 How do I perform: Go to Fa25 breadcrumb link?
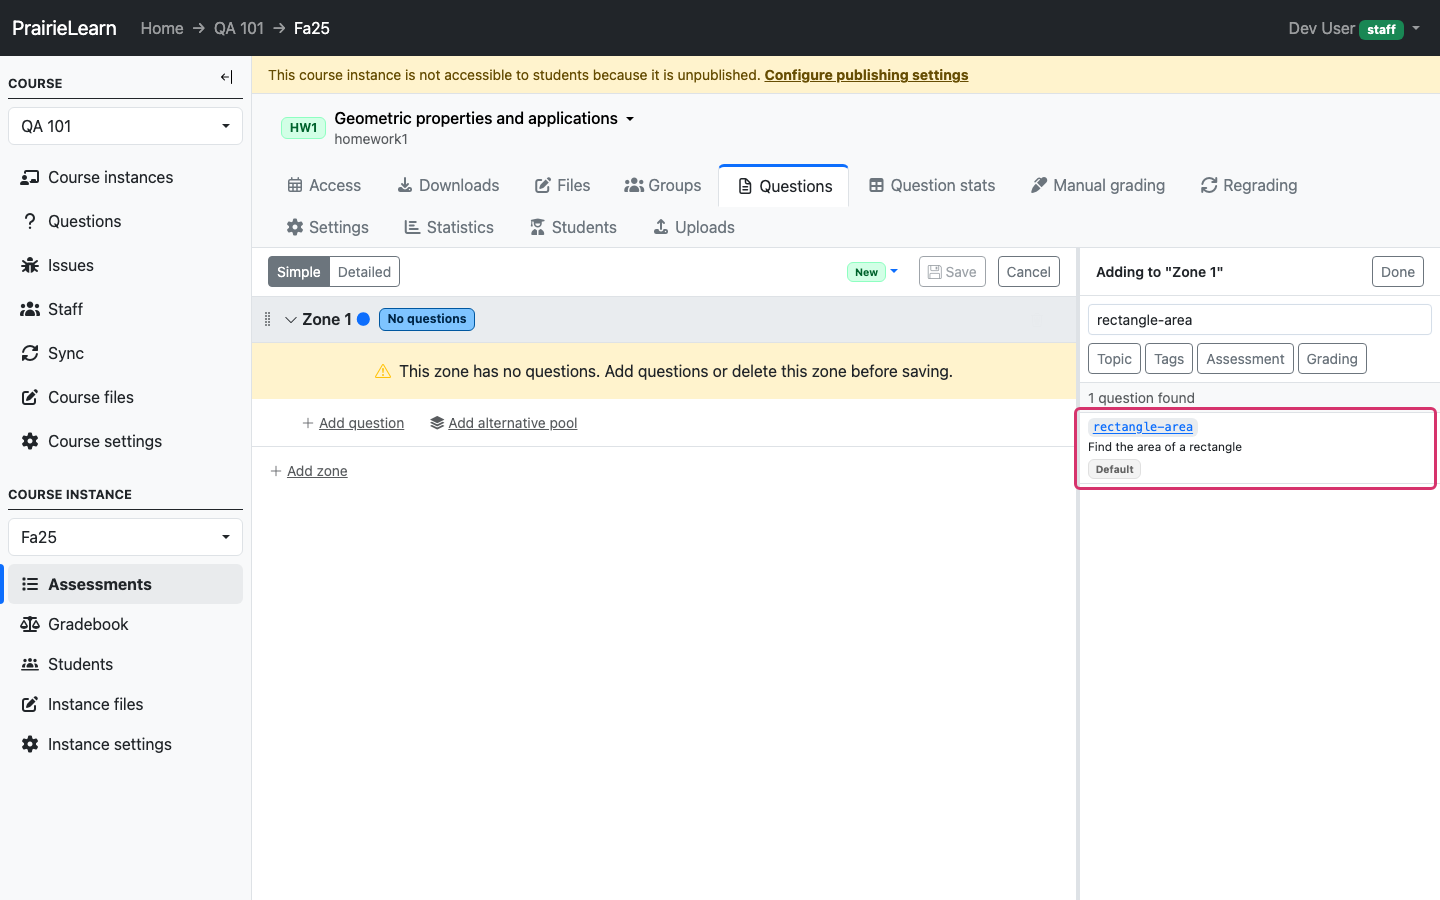point(312,28)
